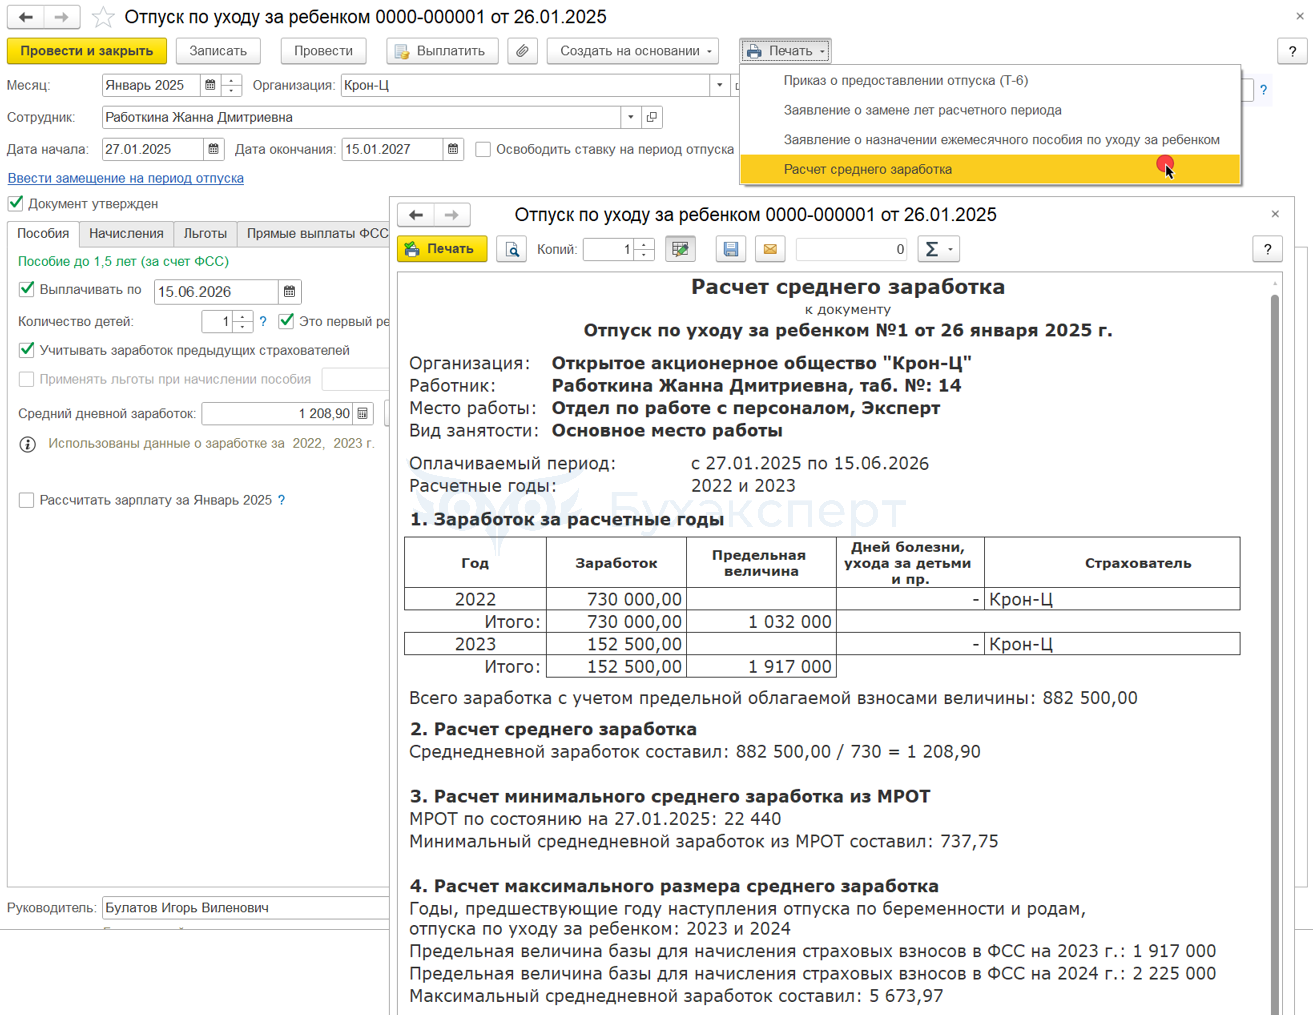Select Заявление о замене лет расчетного периода
The width and height of the screenshot is (1313, 1015).
[x=922, y=110]
